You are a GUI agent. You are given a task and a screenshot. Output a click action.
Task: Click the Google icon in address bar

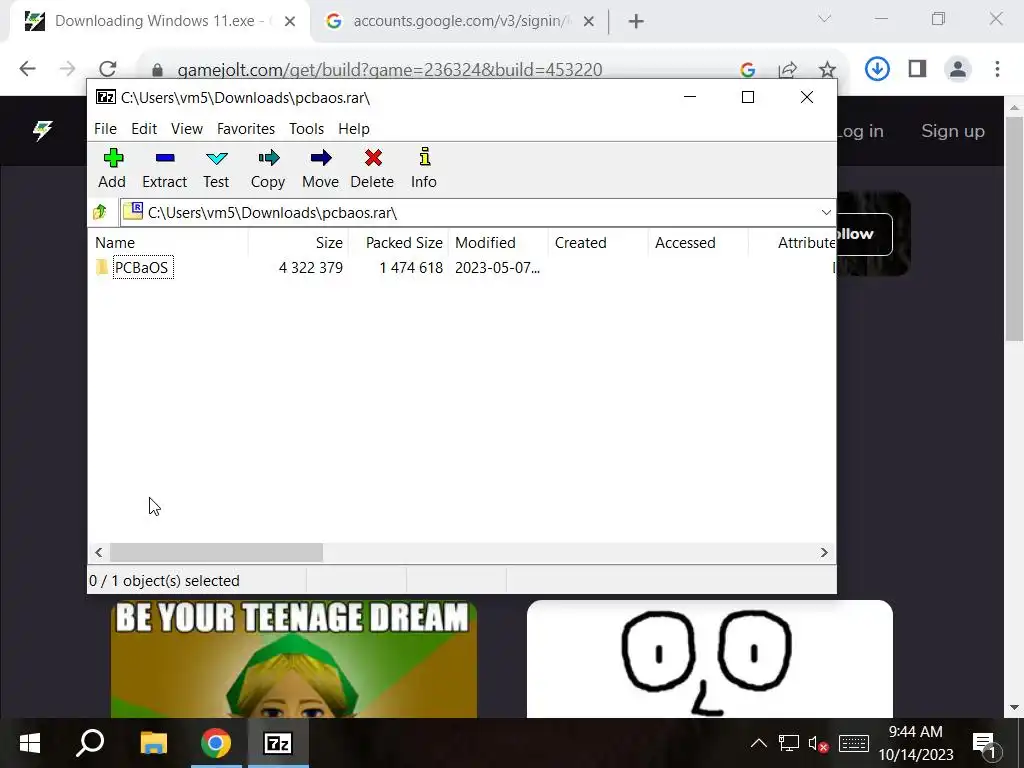click(748, 69)
